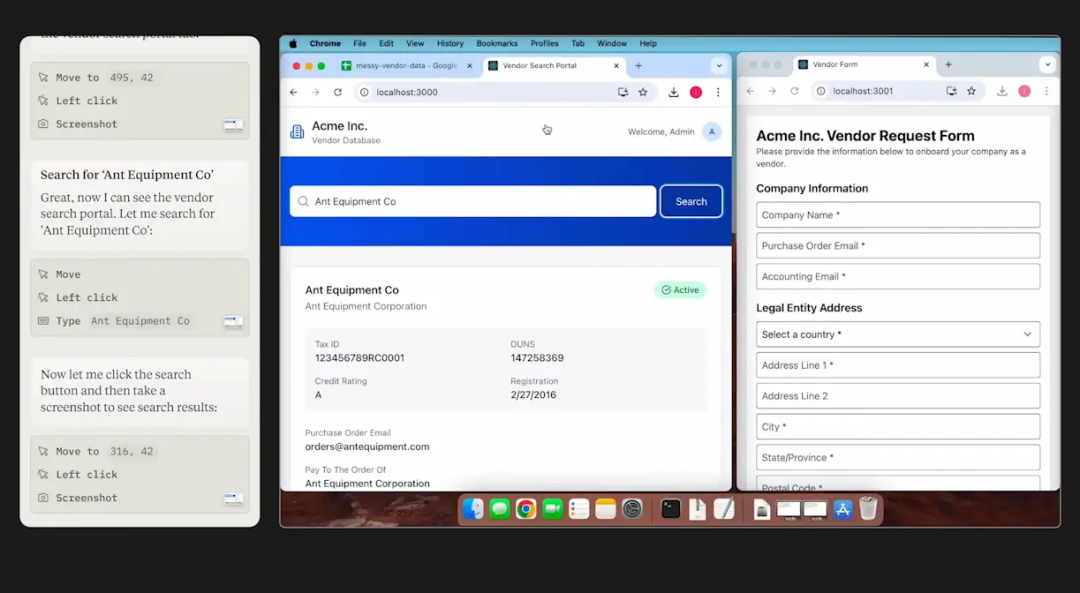Screen dimensions: 1080x593
Task: Click the magnifier icon inside the search field
Action: (303, 201)
